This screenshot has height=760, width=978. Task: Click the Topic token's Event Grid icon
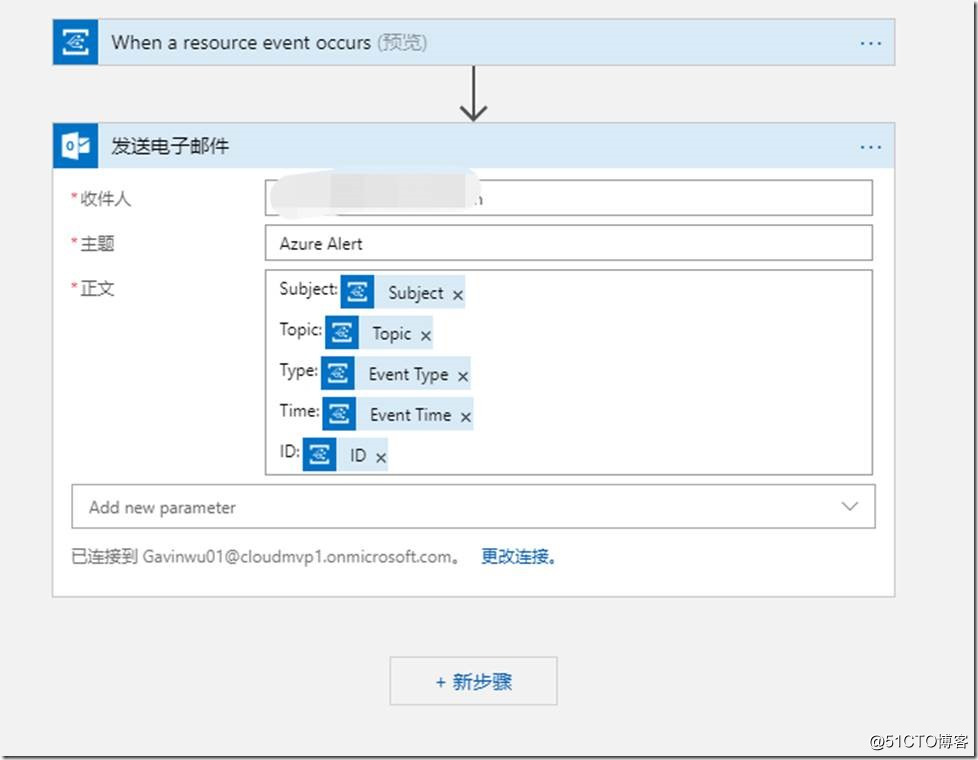click(x=342, y=332)
